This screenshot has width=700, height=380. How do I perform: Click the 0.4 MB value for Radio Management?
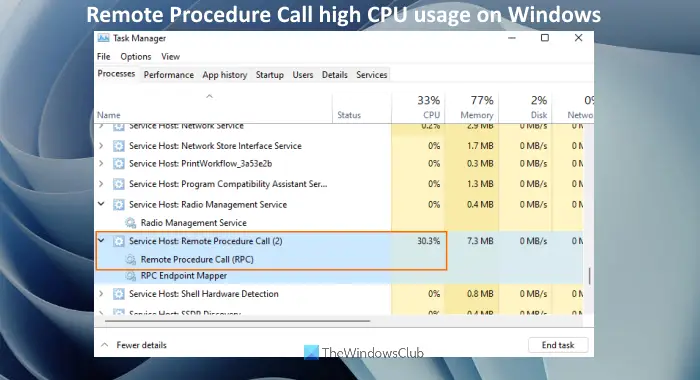click(x=480, y=205)
